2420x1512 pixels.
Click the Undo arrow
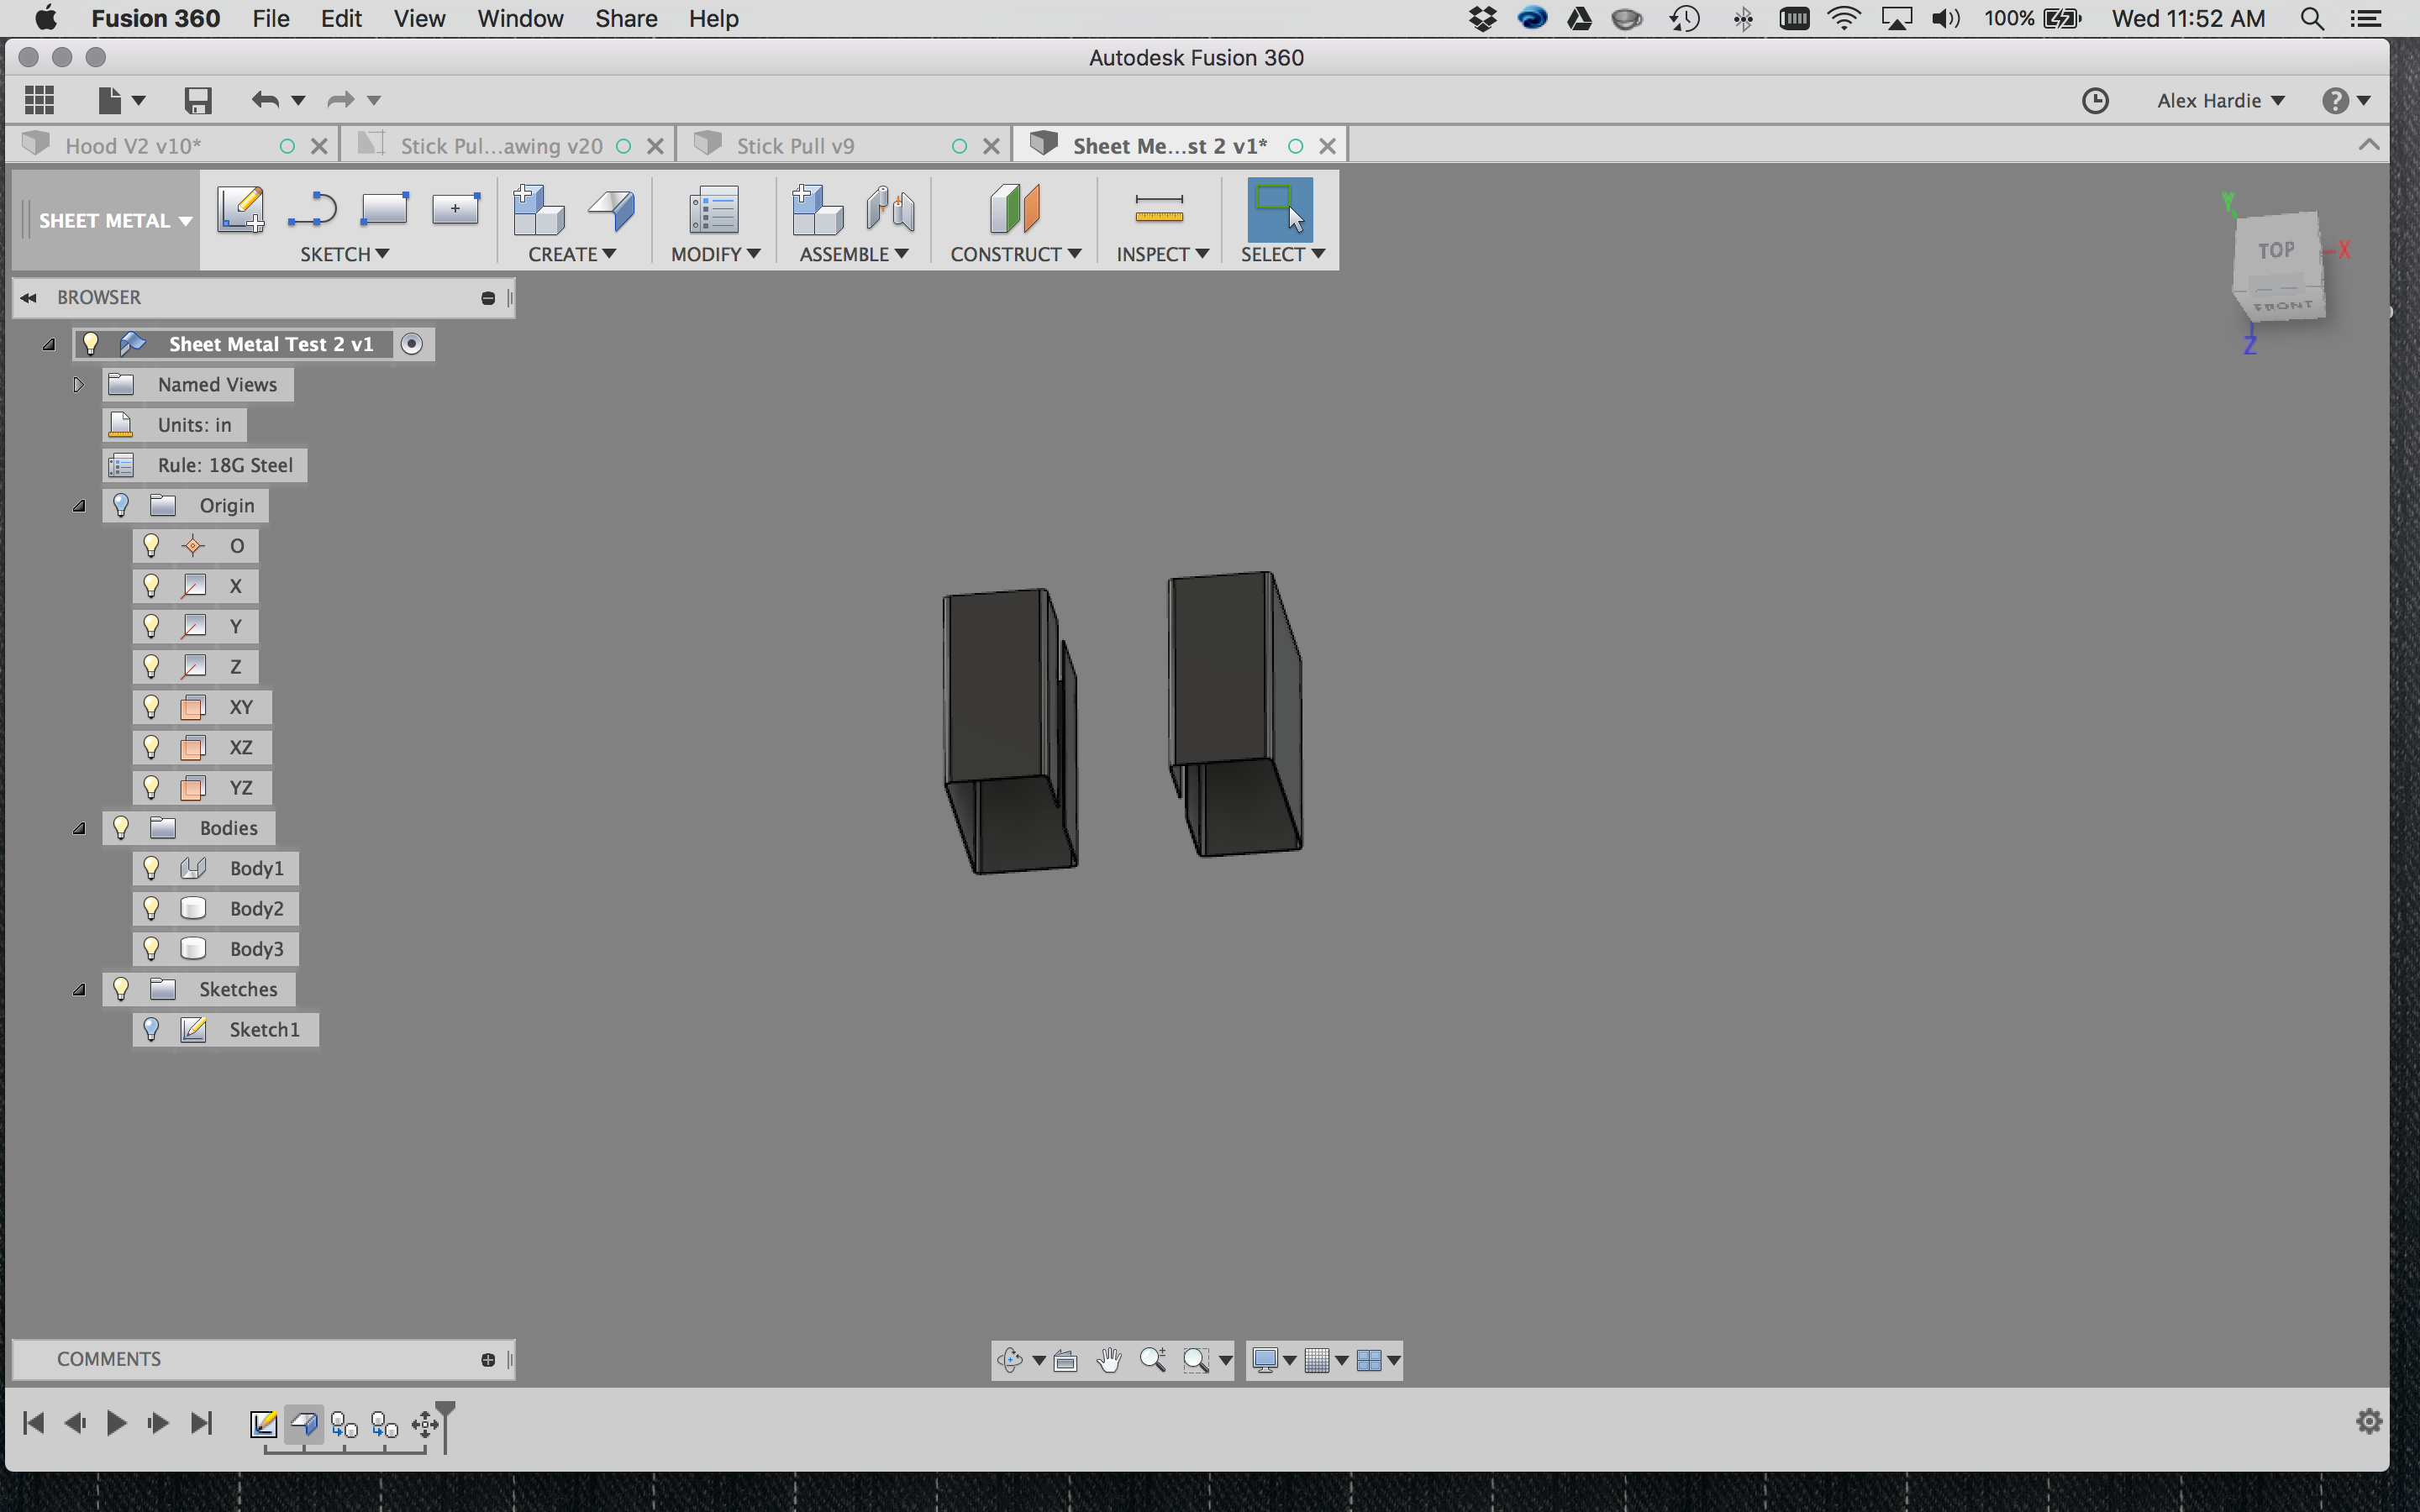[x=265, y=100]
